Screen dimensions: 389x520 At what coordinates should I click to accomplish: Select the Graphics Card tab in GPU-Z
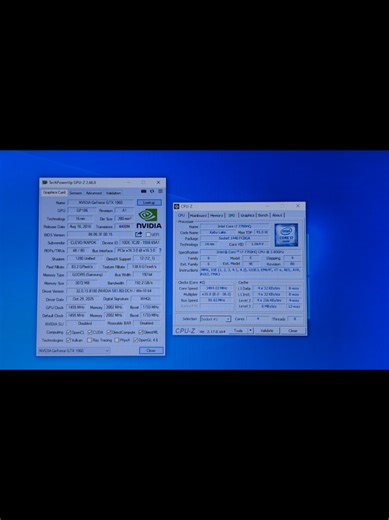click(54, 193)
